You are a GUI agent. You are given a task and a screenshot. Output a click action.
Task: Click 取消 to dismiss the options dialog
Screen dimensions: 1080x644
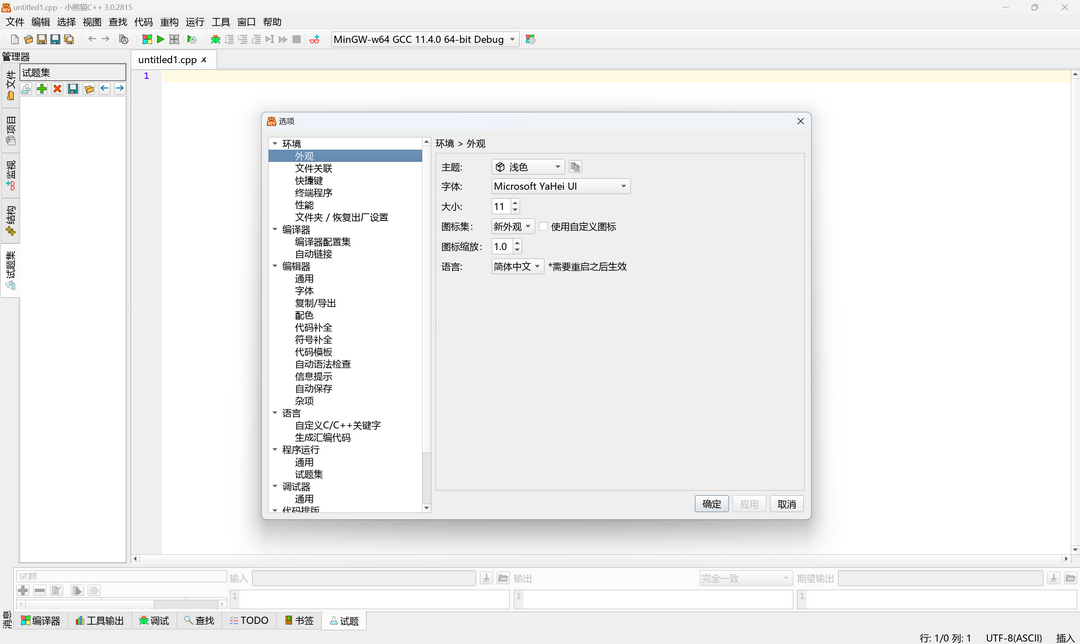[786, 503]
